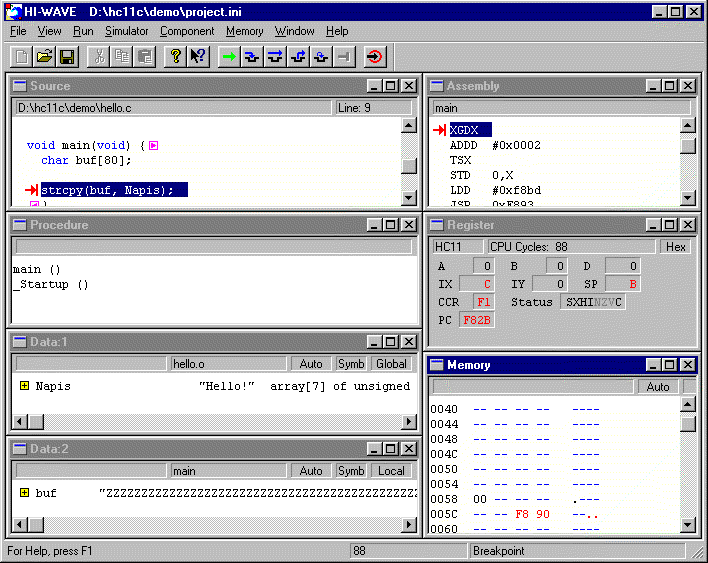Screen dimensions: 708x563
Task: Click the grayed Halt icon
Action: point(344,56)
